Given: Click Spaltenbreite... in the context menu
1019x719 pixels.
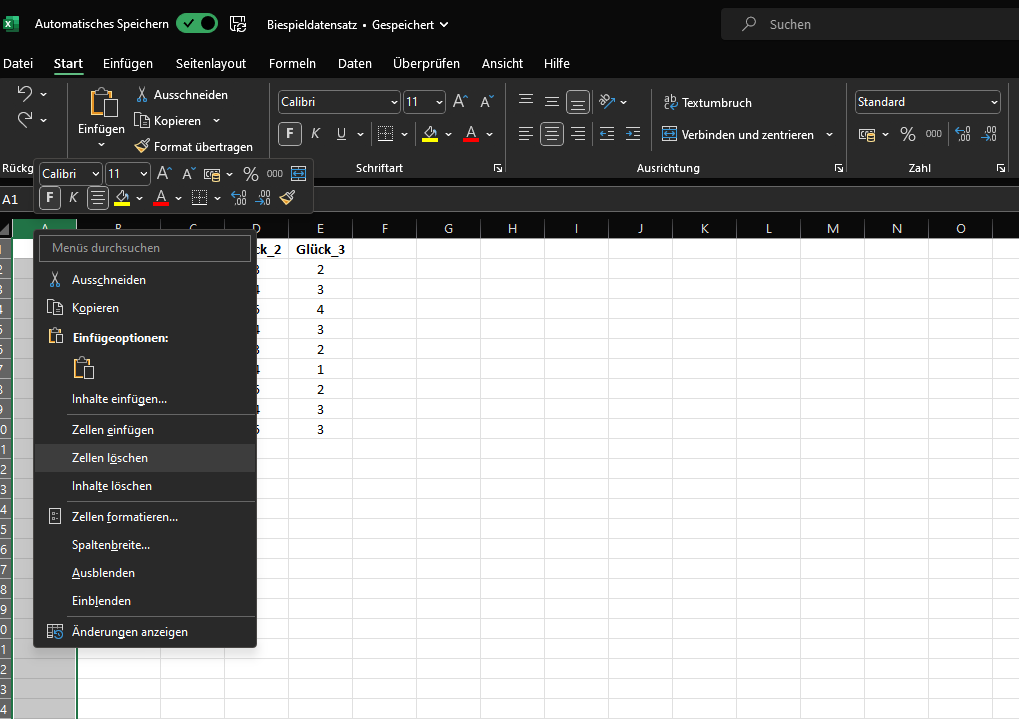Looking at the screenshot, I should (x=111, y=545).
